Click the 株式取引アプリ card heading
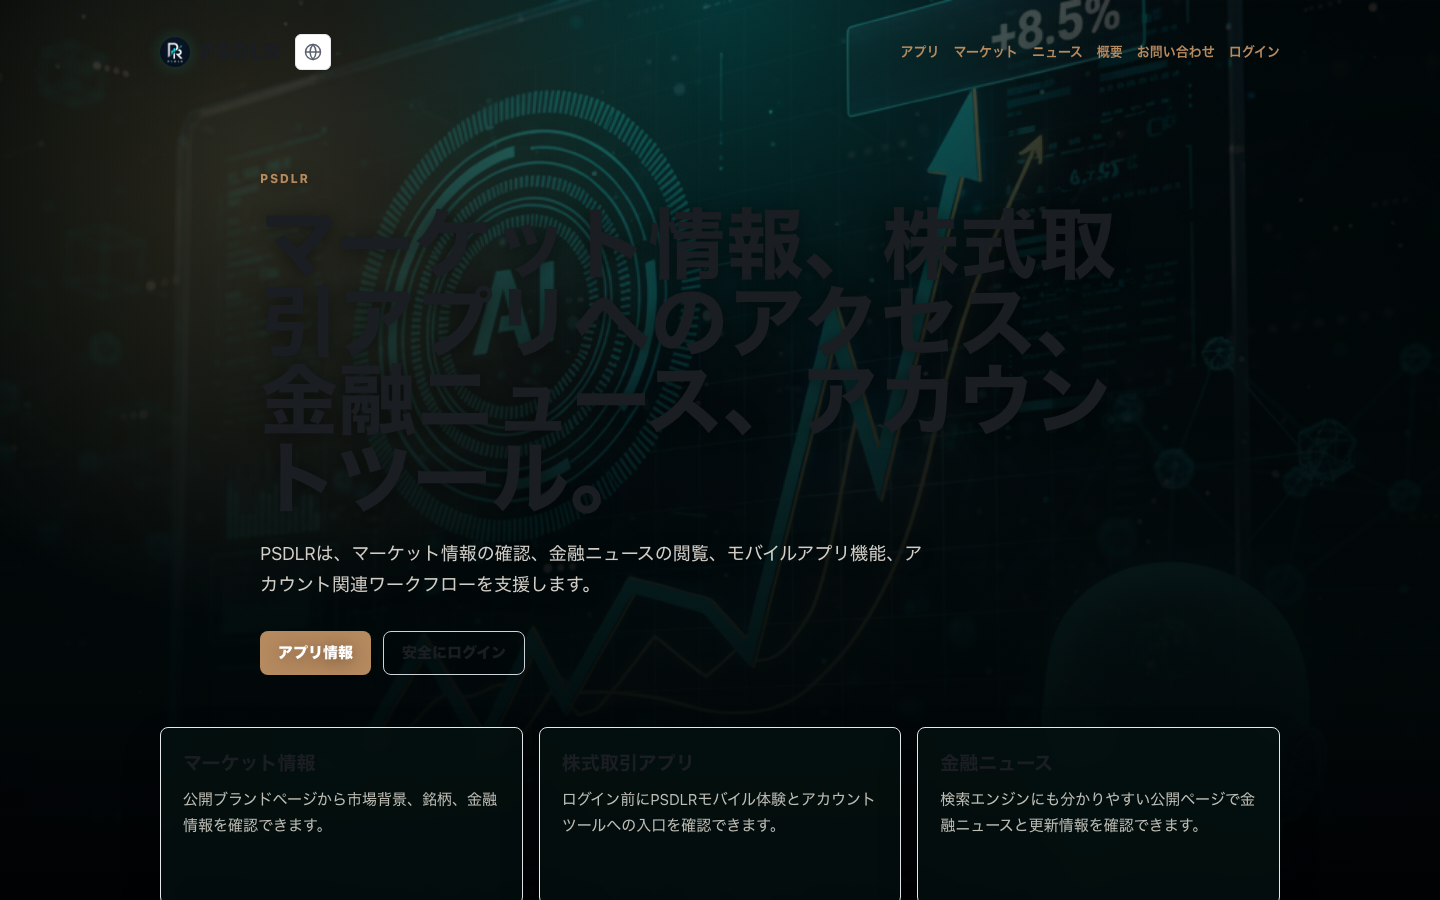This screenshot has width=1440, height=900. tap(628, 763)
